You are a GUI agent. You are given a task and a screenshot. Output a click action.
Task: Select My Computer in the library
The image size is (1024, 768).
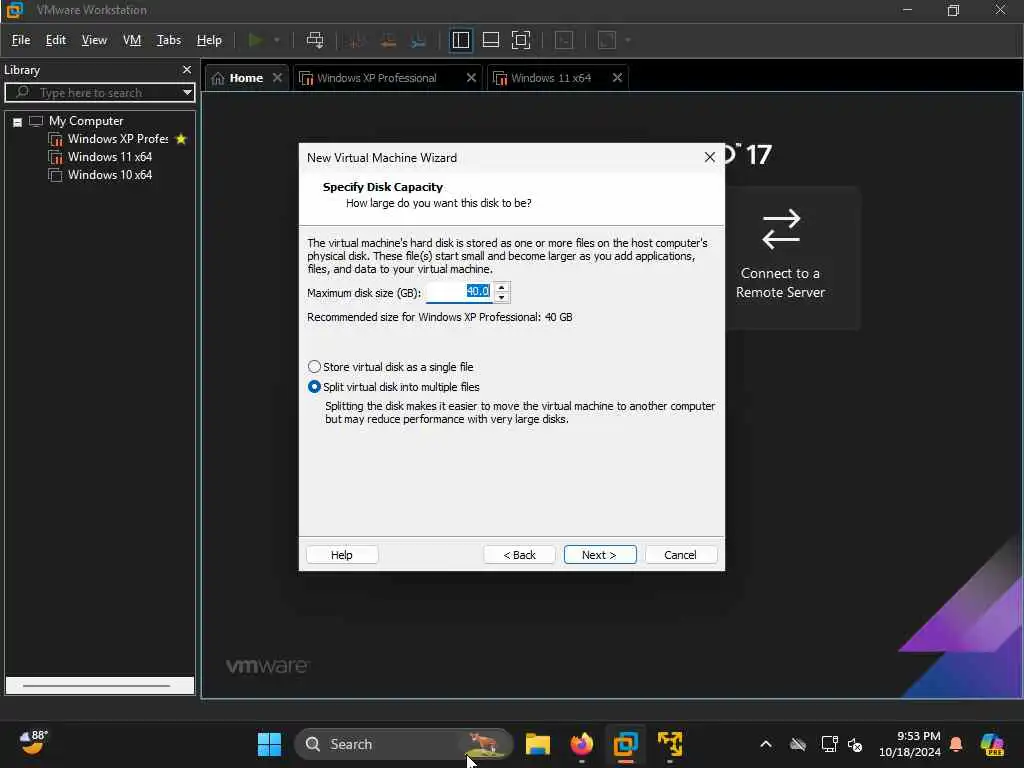[x=86, y=121]
